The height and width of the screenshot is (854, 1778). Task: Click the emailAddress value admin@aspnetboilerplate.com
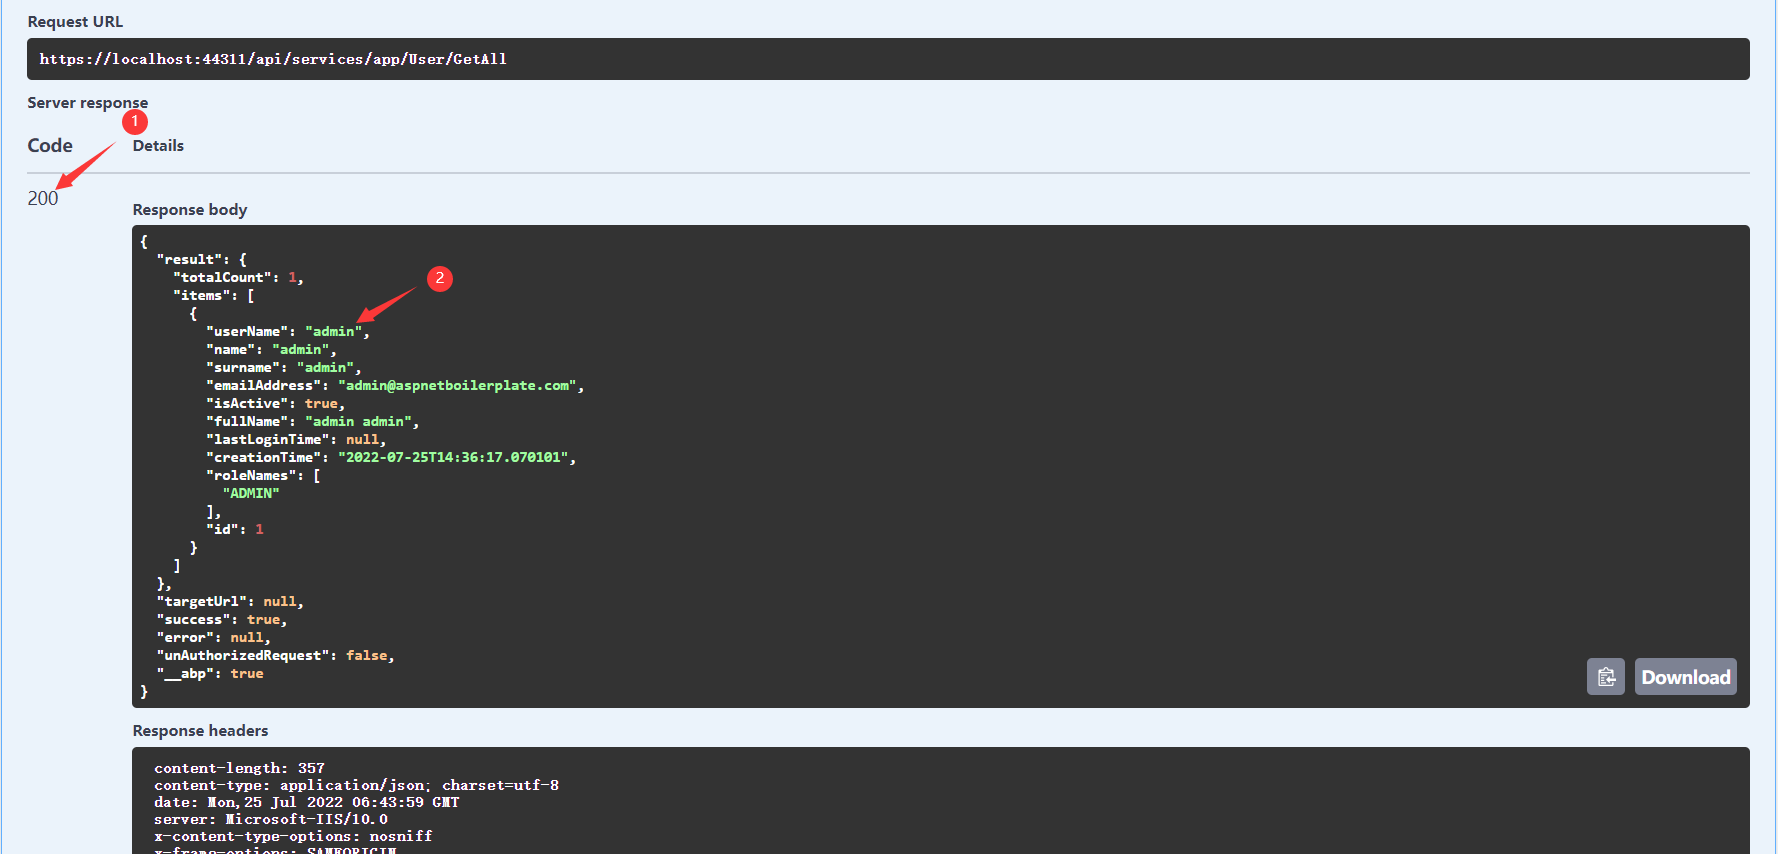coord(458,386)
